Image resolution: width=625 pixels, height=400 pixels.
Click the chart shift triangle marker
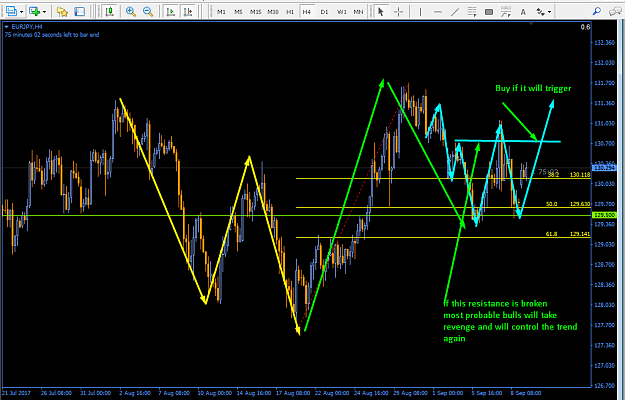(x=531, y=24)
